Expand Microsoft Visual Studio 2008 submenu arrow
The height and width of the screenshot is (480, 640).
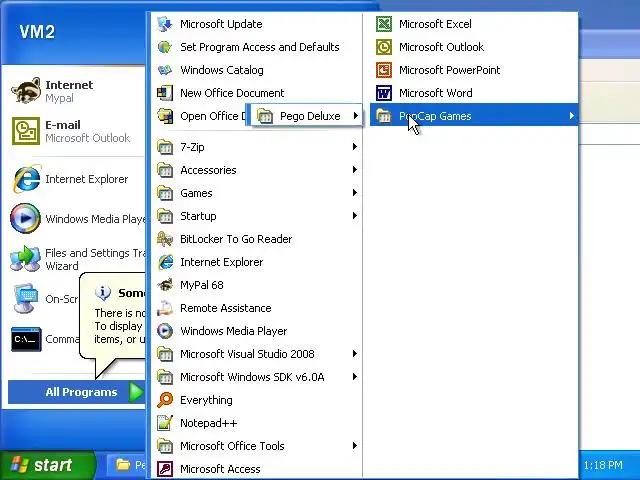pos(355,353)
